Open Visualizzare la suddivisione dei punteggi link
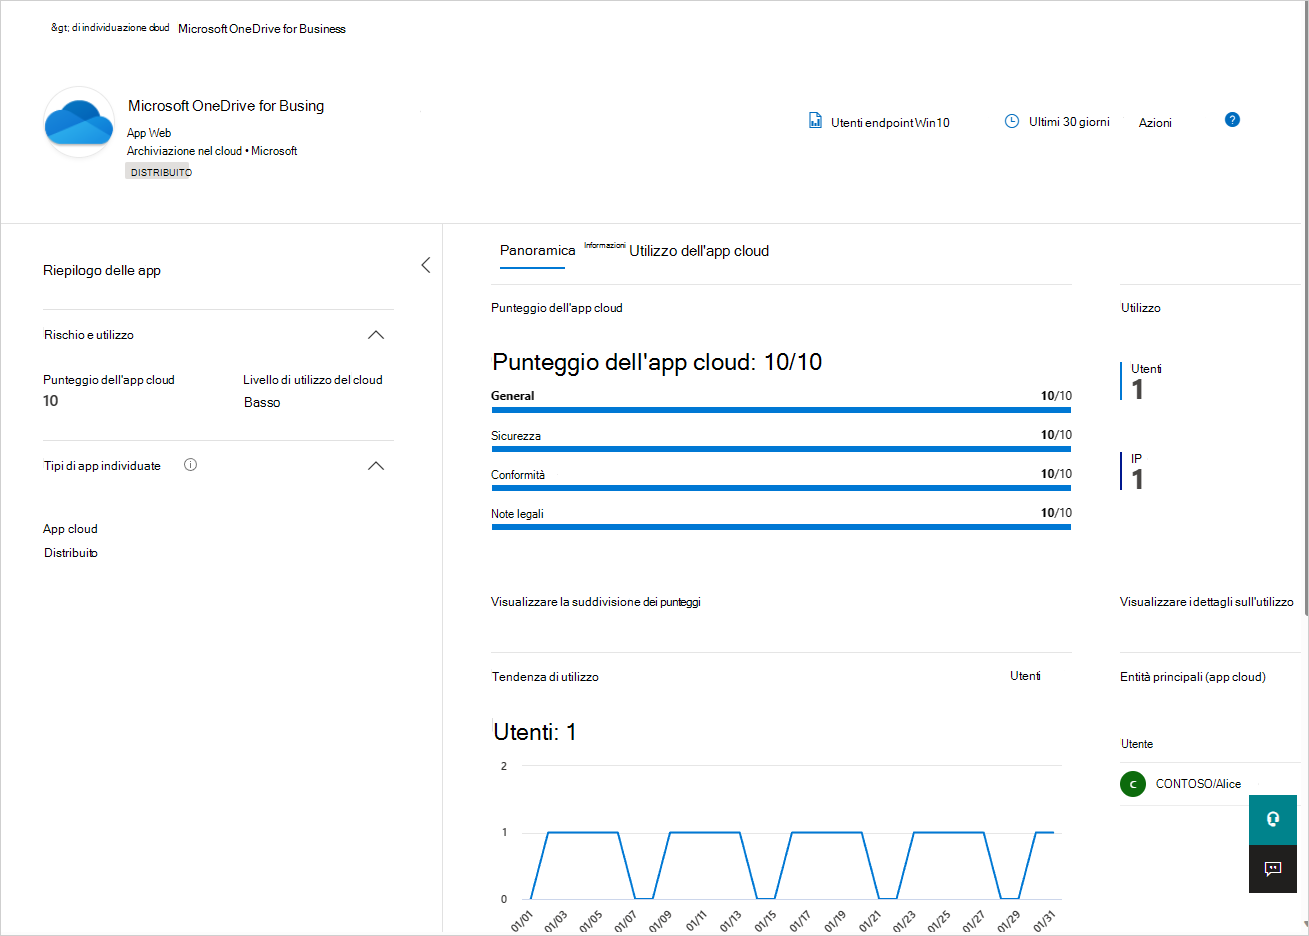The height and width of the screenshot is (936, 1309). (596, 602)
